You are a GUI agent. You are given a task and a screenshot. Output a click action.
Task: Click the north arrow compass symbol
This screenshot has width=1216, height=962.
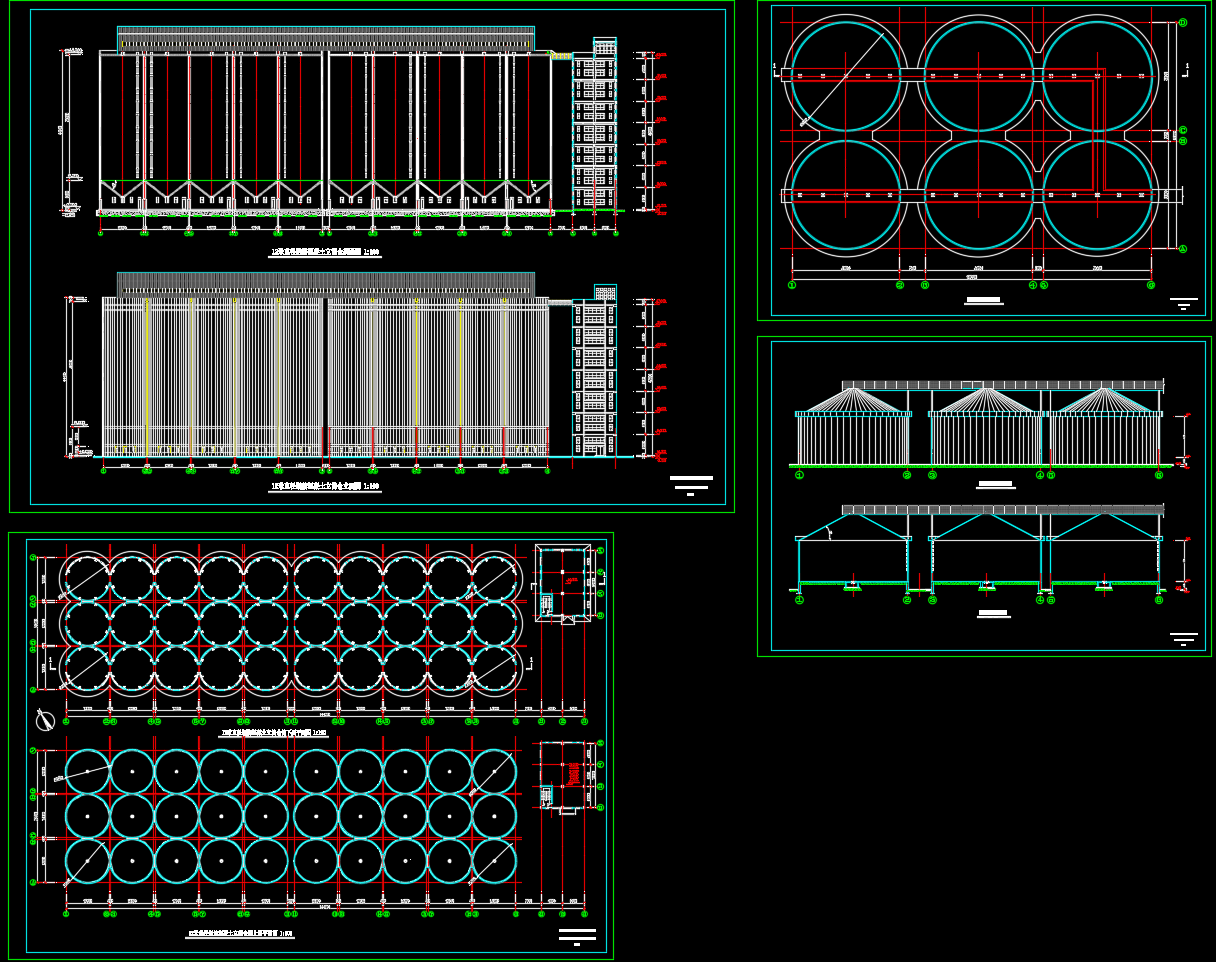coord(45,719)
